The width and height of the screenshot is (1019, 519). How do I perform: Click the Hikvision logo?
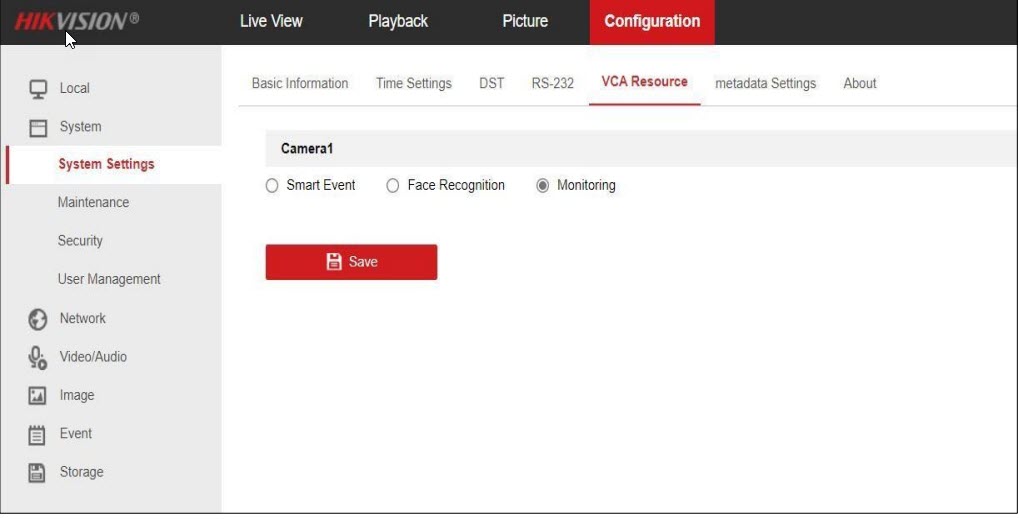coord(76,21)
